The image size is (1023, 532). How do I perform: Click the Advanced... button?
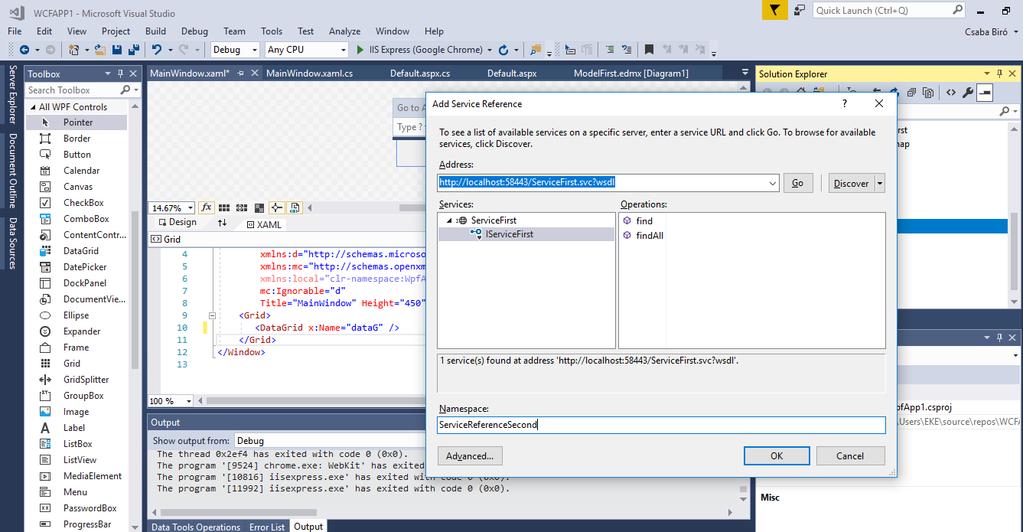pos(470,456)
